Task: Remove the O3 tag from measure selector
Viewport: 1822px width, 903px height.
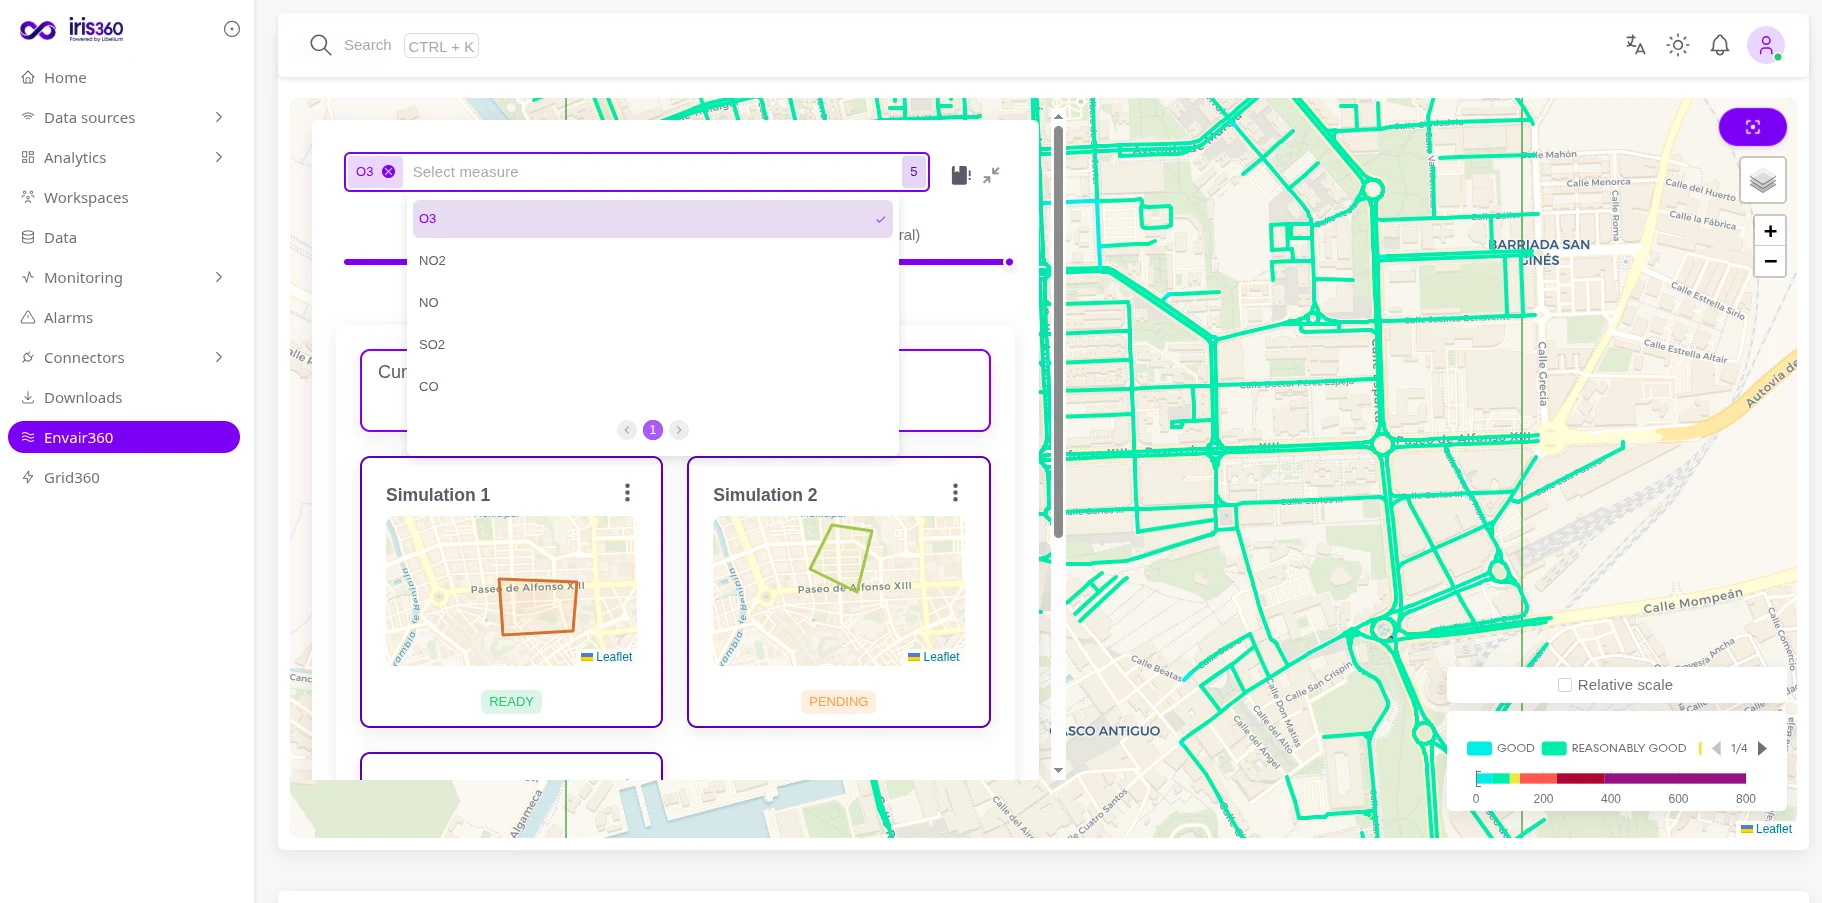Action: pyautogui.click(x=389, y=172)
